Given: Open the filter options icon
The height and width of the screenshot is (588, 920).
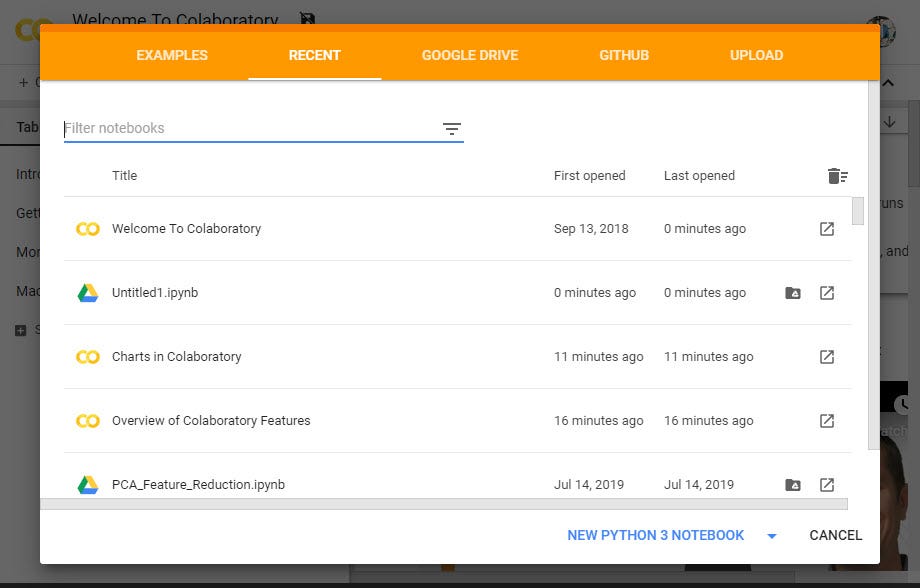Looking at the screenshot, I should (x=452, y=129).
